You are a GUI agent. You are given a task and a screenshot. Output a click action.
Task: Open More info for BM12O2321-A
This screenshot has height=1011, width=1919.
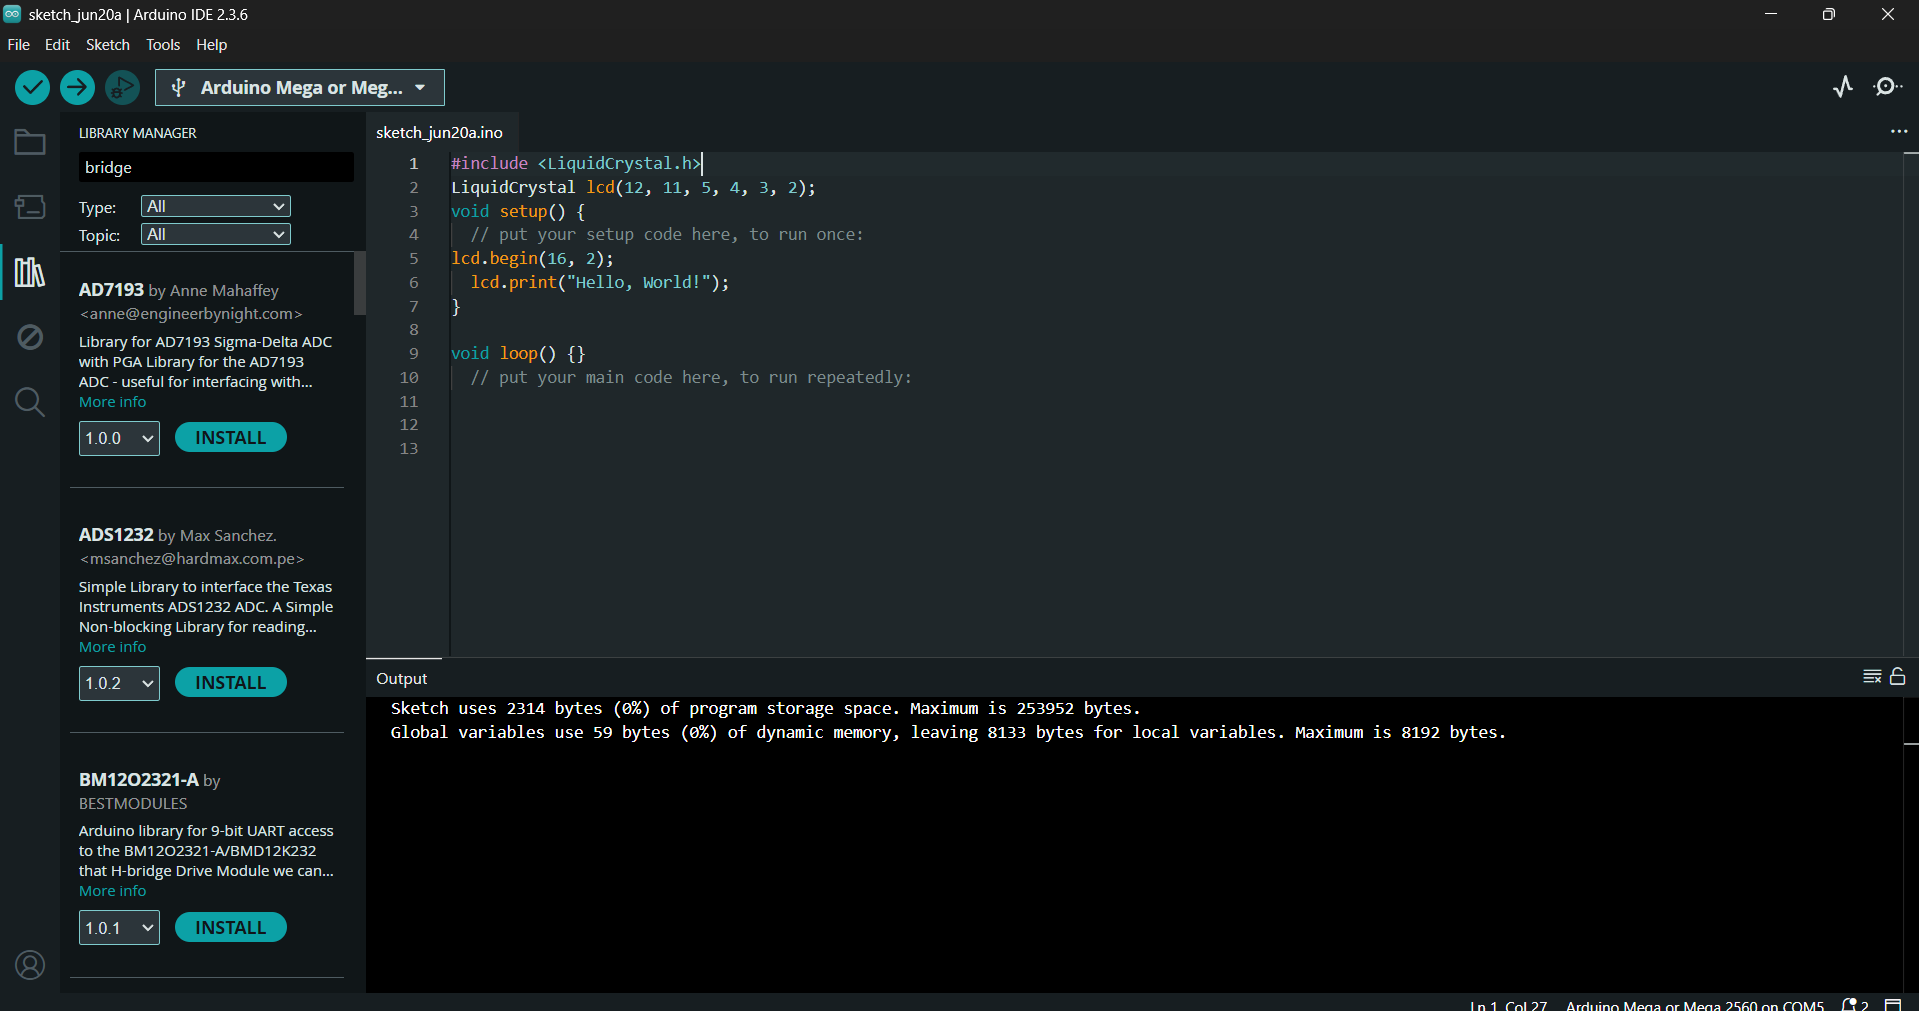pyautogui.click(x=113, y=891)
